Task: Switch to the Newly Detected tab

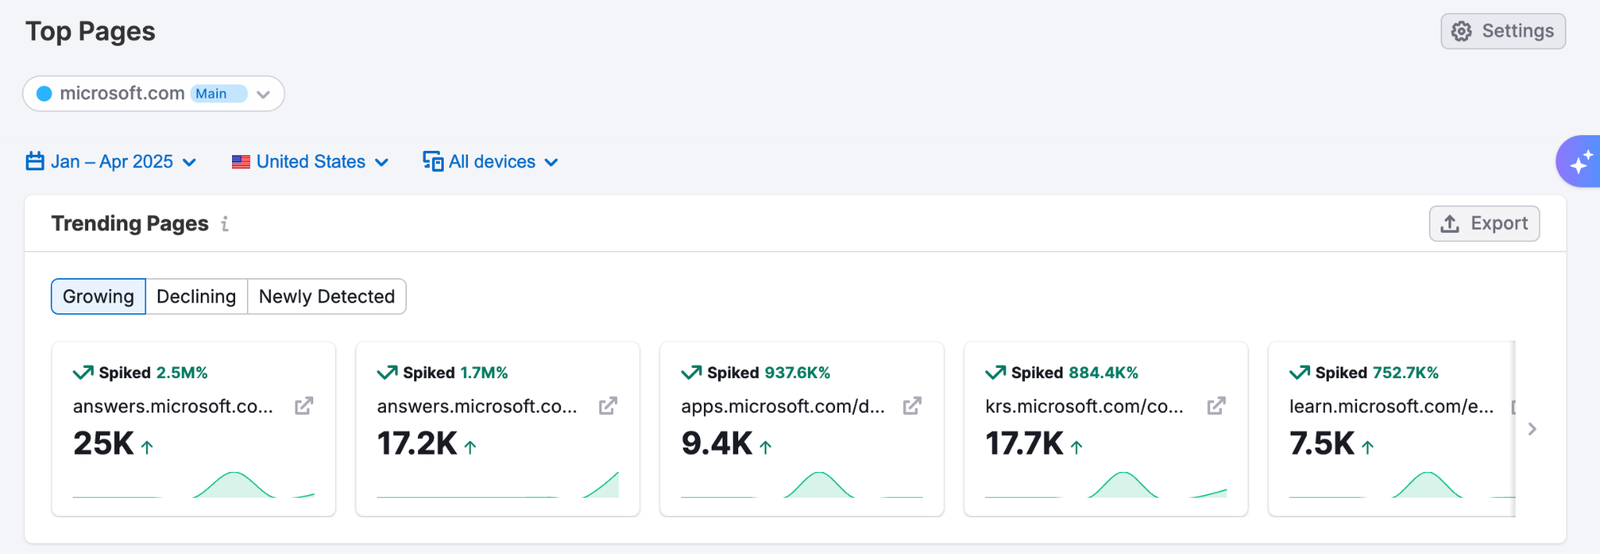Action: coord(327,296)
